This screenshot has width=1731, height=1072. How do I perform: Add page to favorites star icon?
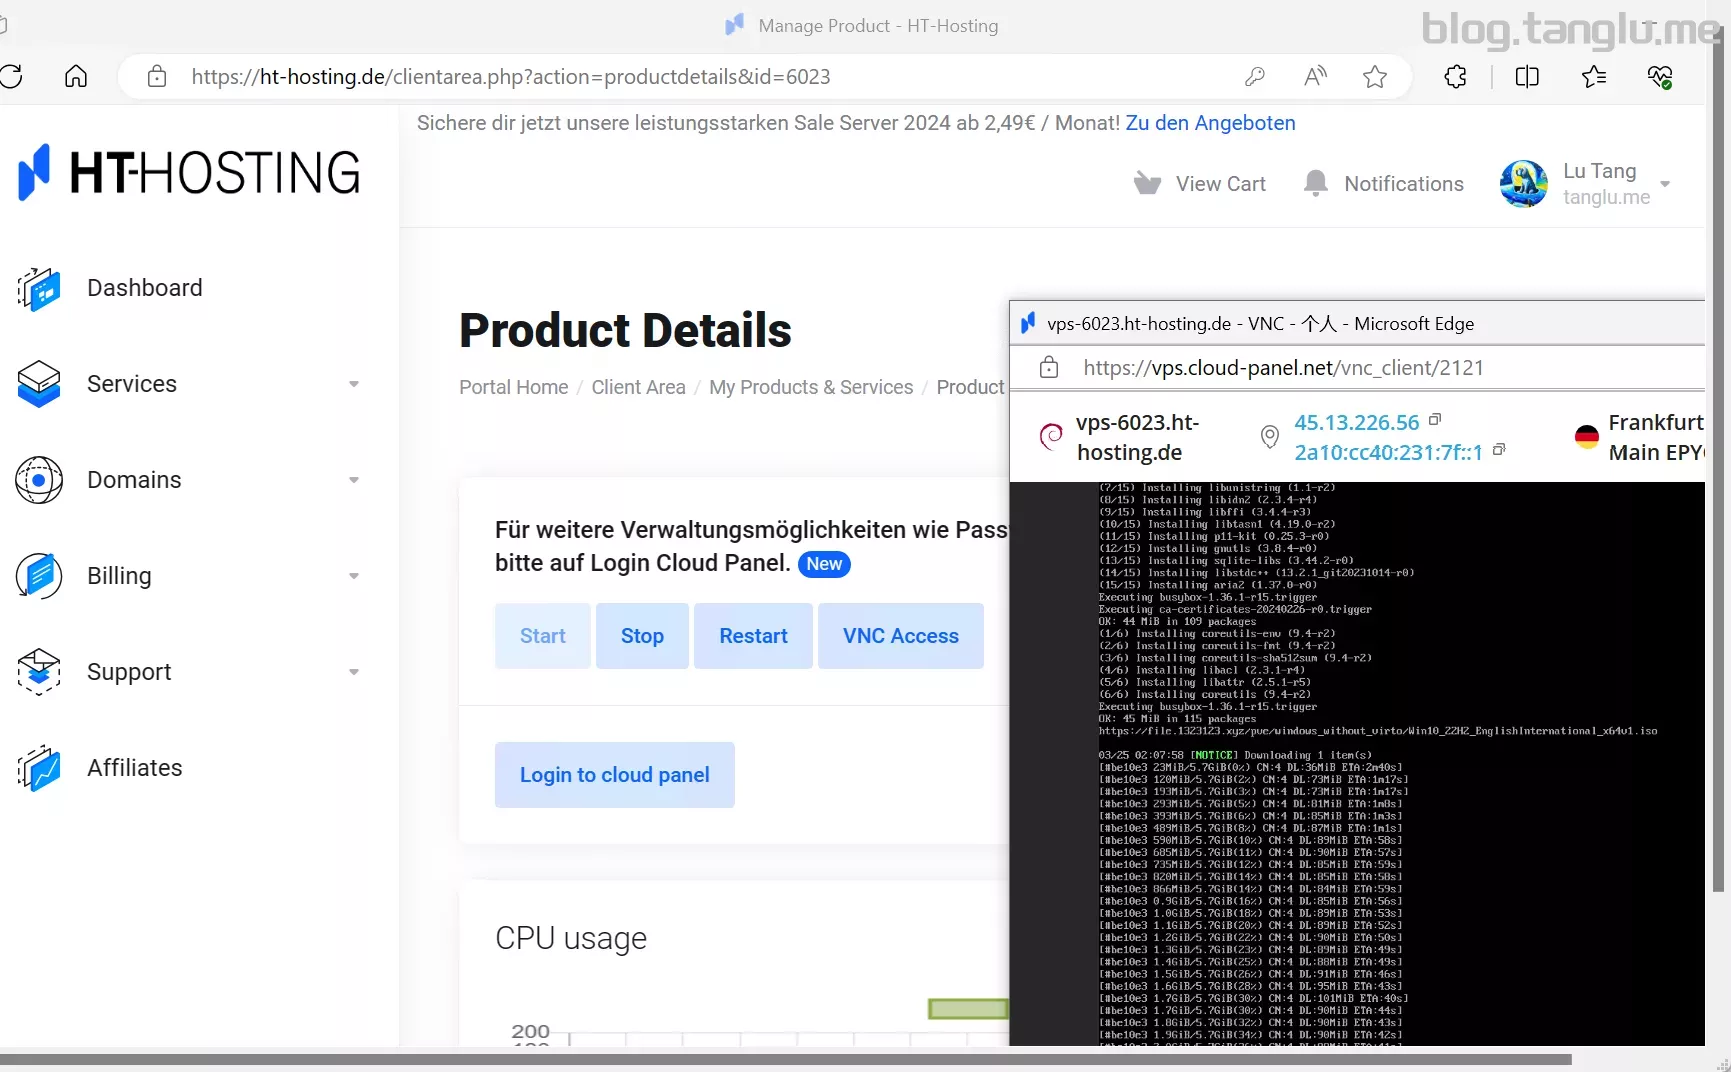click(x=1375, y=77)
